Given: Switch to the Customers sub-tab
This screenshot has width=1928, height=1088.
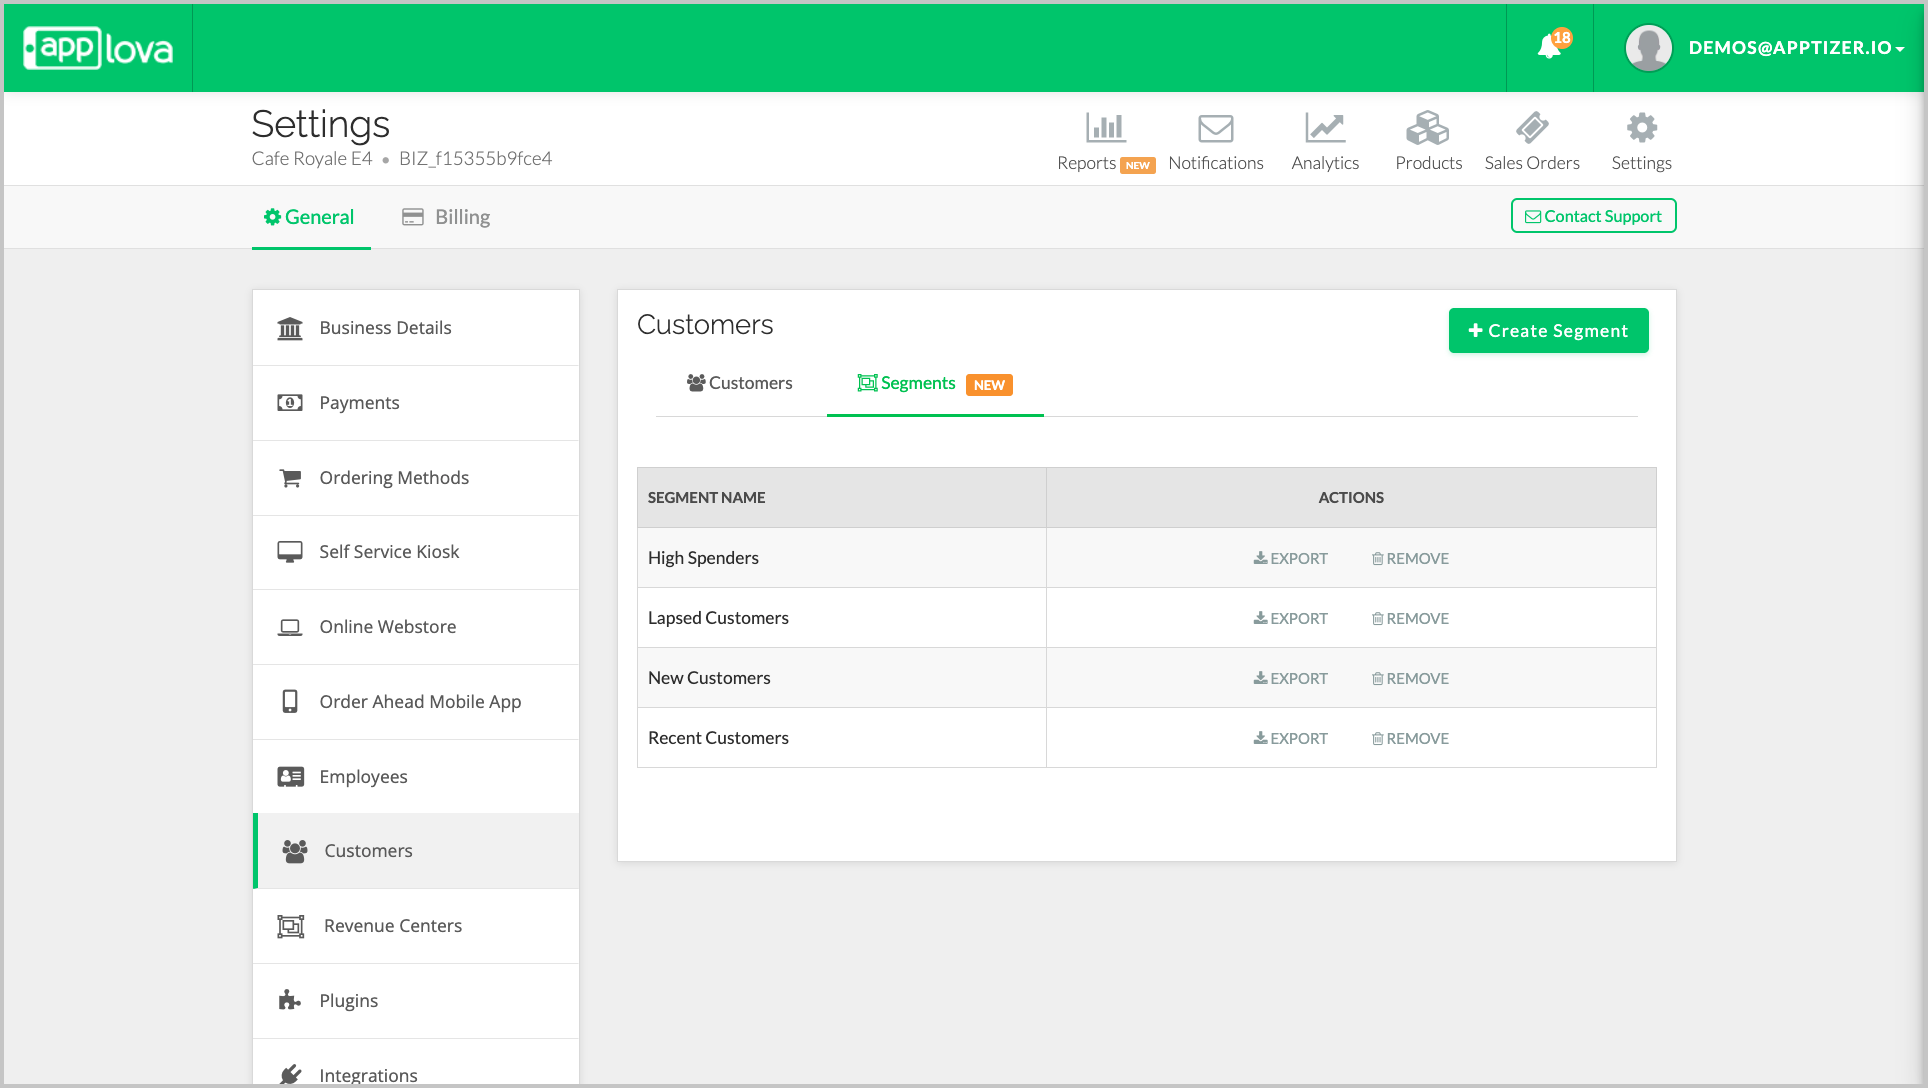Looking at the screenshot, I should pos(740,383).
